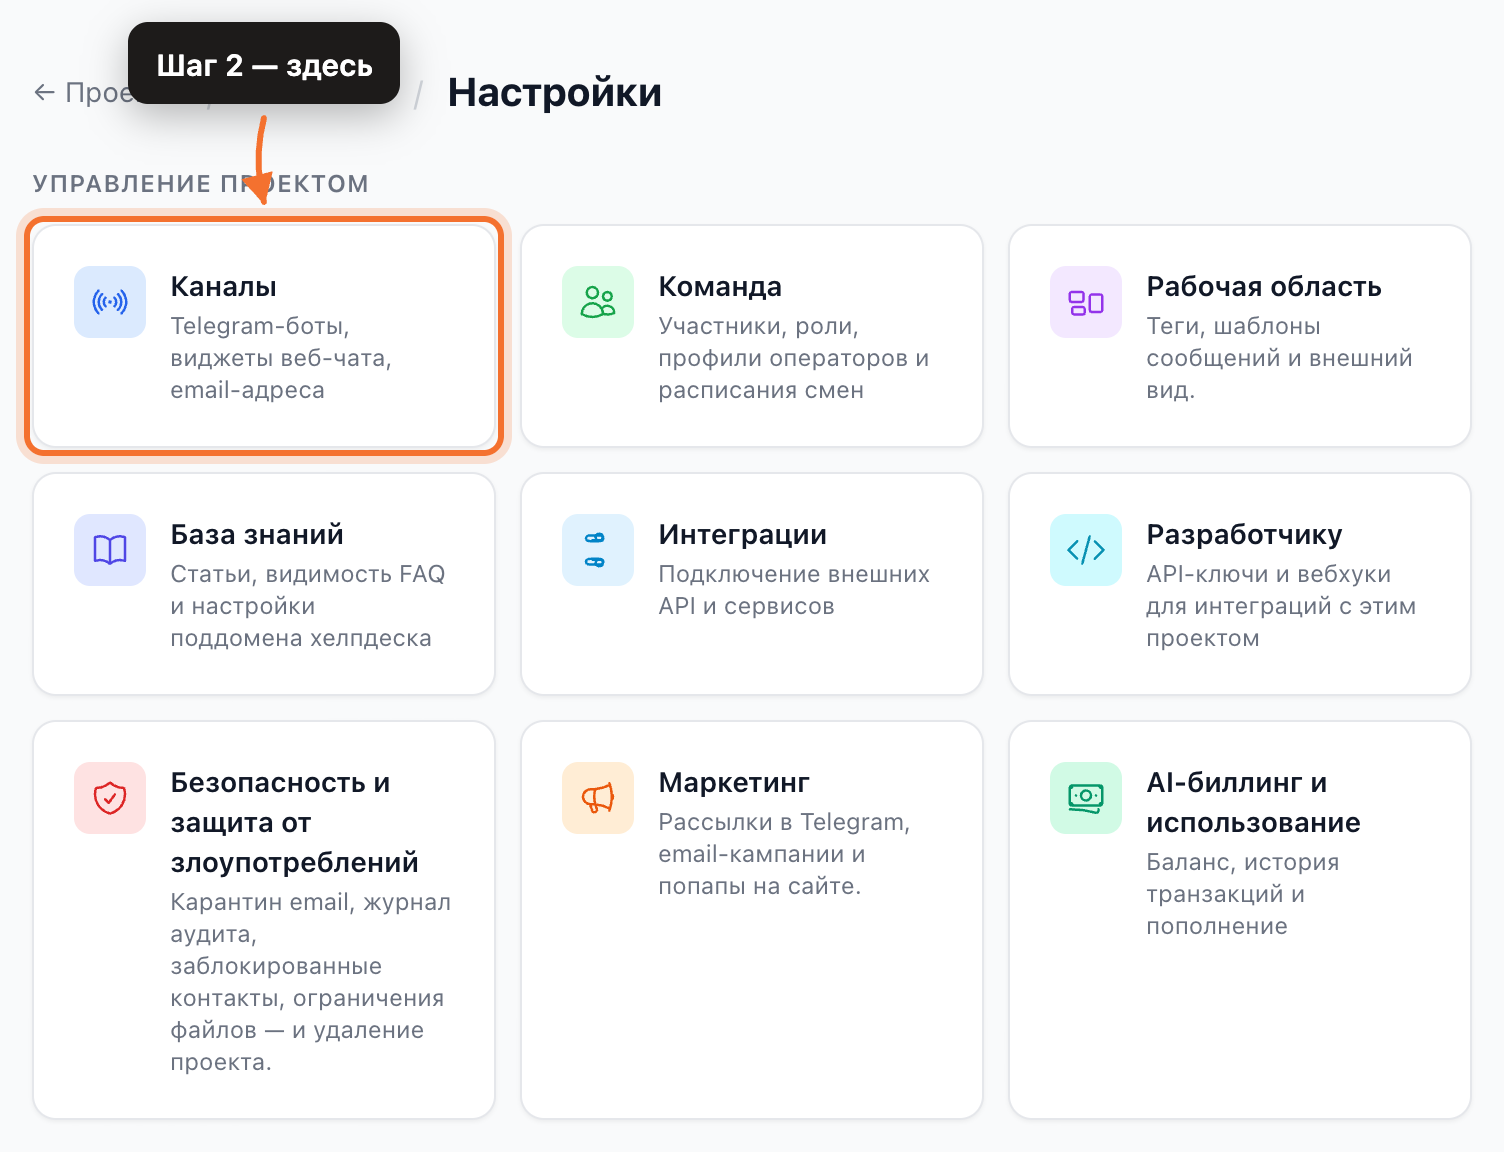Click the УПРАВЛЕНИЕ ПРОЕКТОМ section label
The width and height of the screenshot is (1504, 1152).
(201, 184)
